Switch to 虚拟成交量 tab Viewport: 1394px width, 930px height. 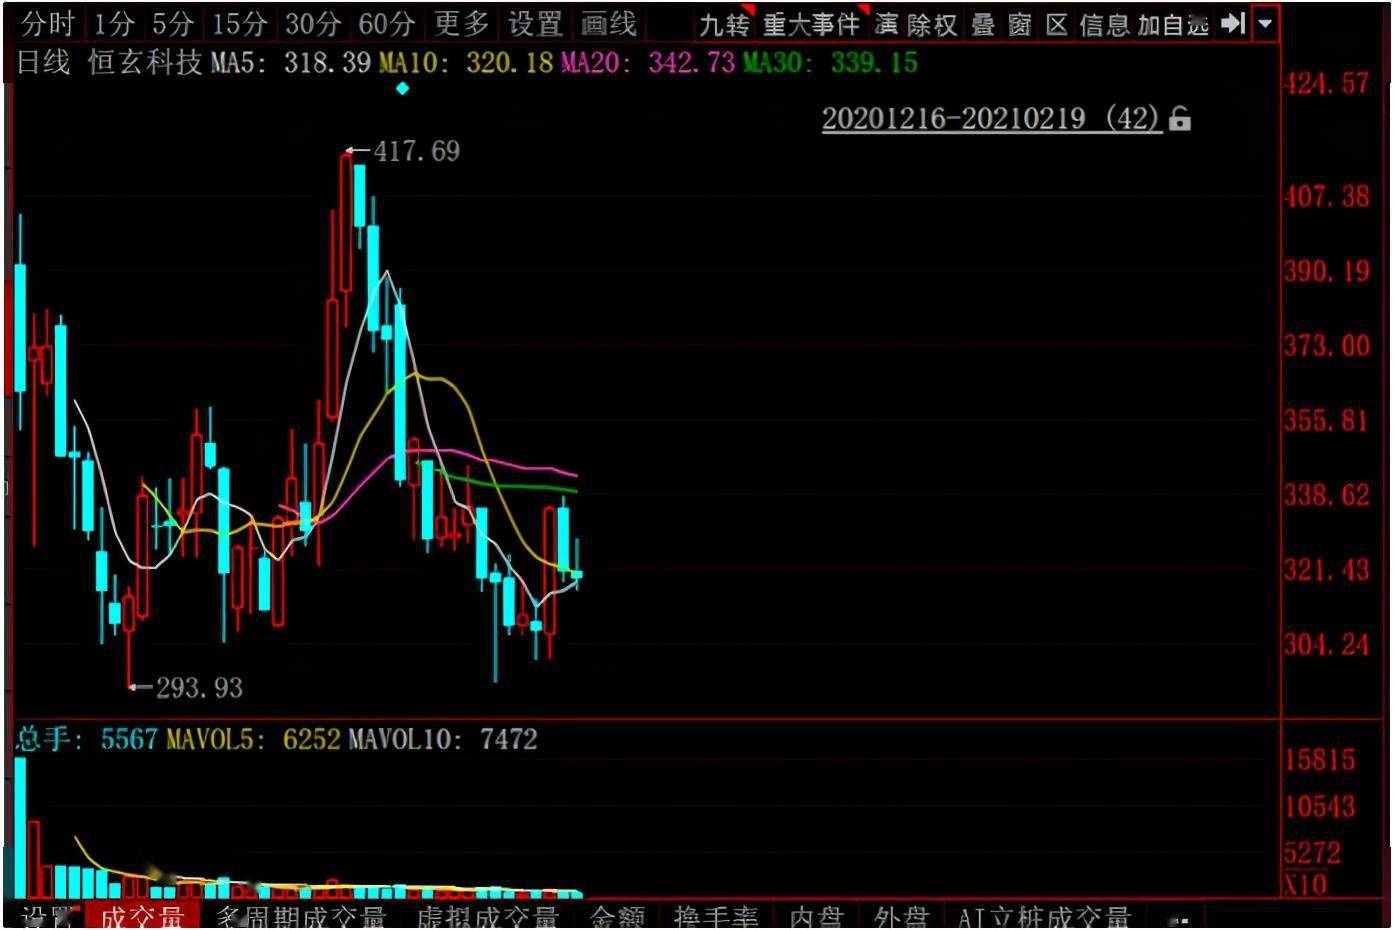488,916
